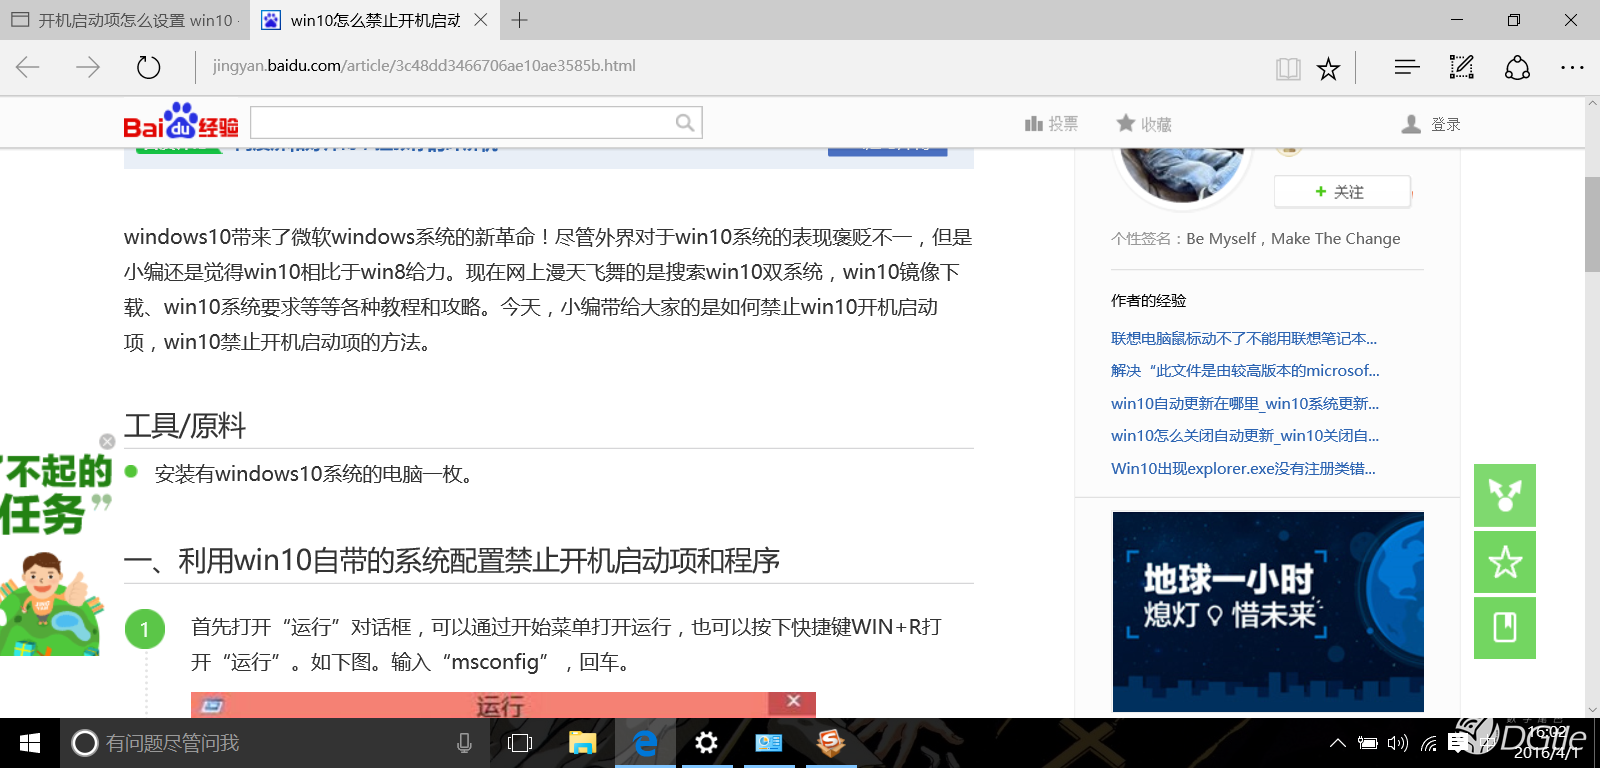This screenshot has height=768, width=1600.
Task: Open the 地球一小时 banner advertisement
Action: tap(1268, 612)
